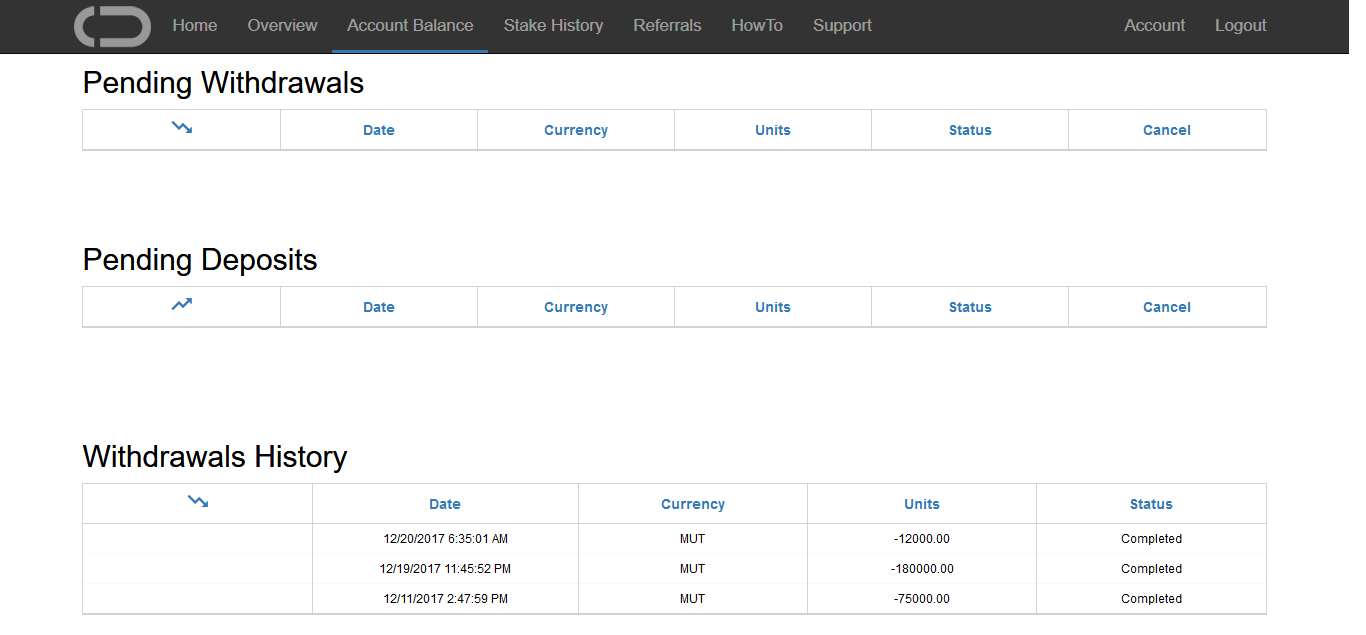Image resolution: width=1366 pixels, height=635 pixels.
Task: Switch to the Referrals section
Action: (x=667, y=25)
